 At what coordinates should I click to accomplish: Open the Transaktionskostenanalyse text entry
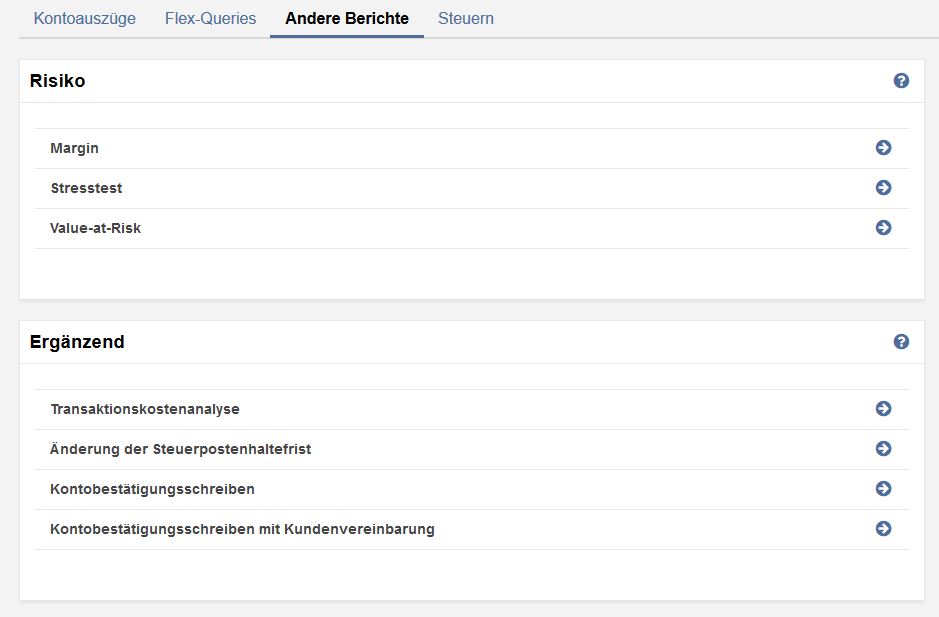145,409
